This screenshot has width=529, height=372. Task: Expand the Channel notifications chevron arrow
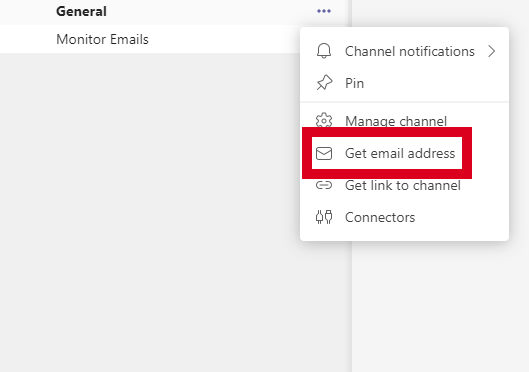point(492,51)
